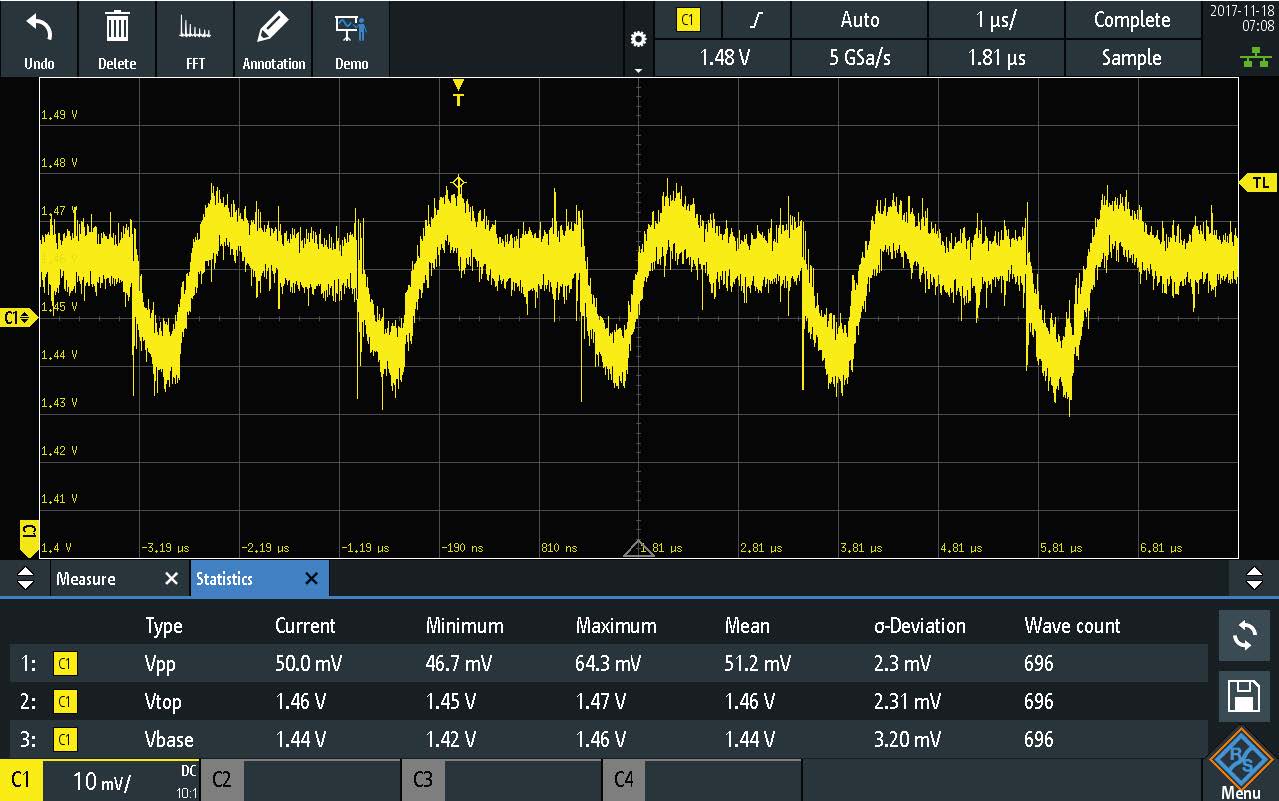Click the 5 GSa/s sample rate button
1279x801 pixels.
point(859,58)
